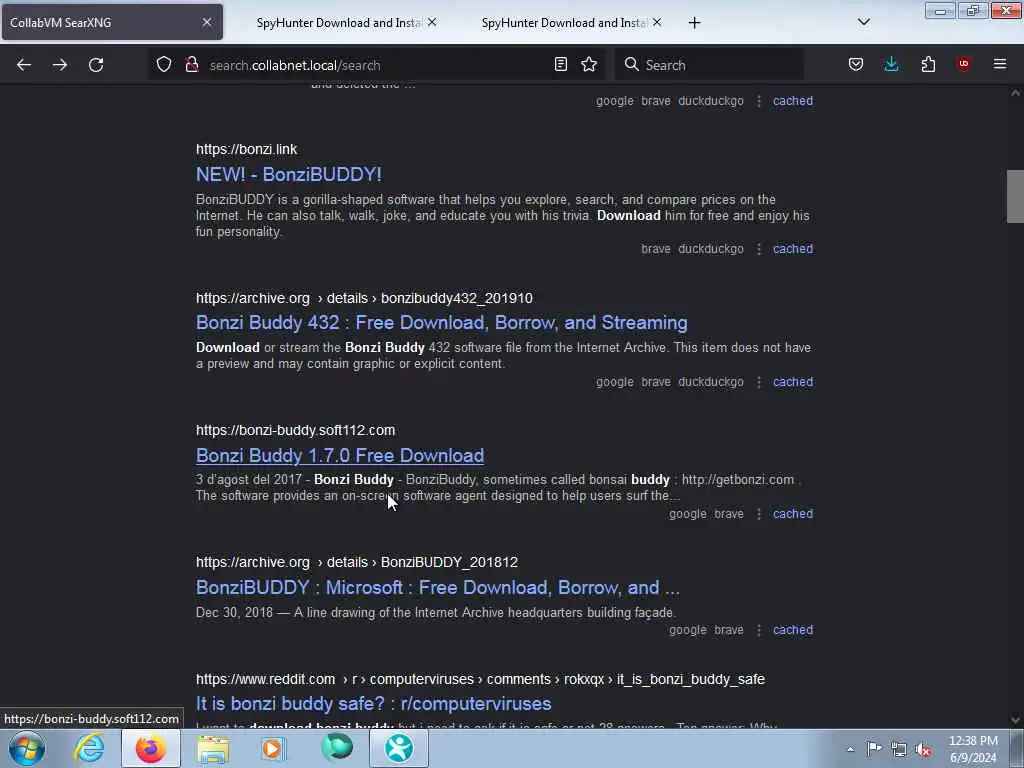
Task: Open the Windows Start menu orb
Action: point(26,748)
